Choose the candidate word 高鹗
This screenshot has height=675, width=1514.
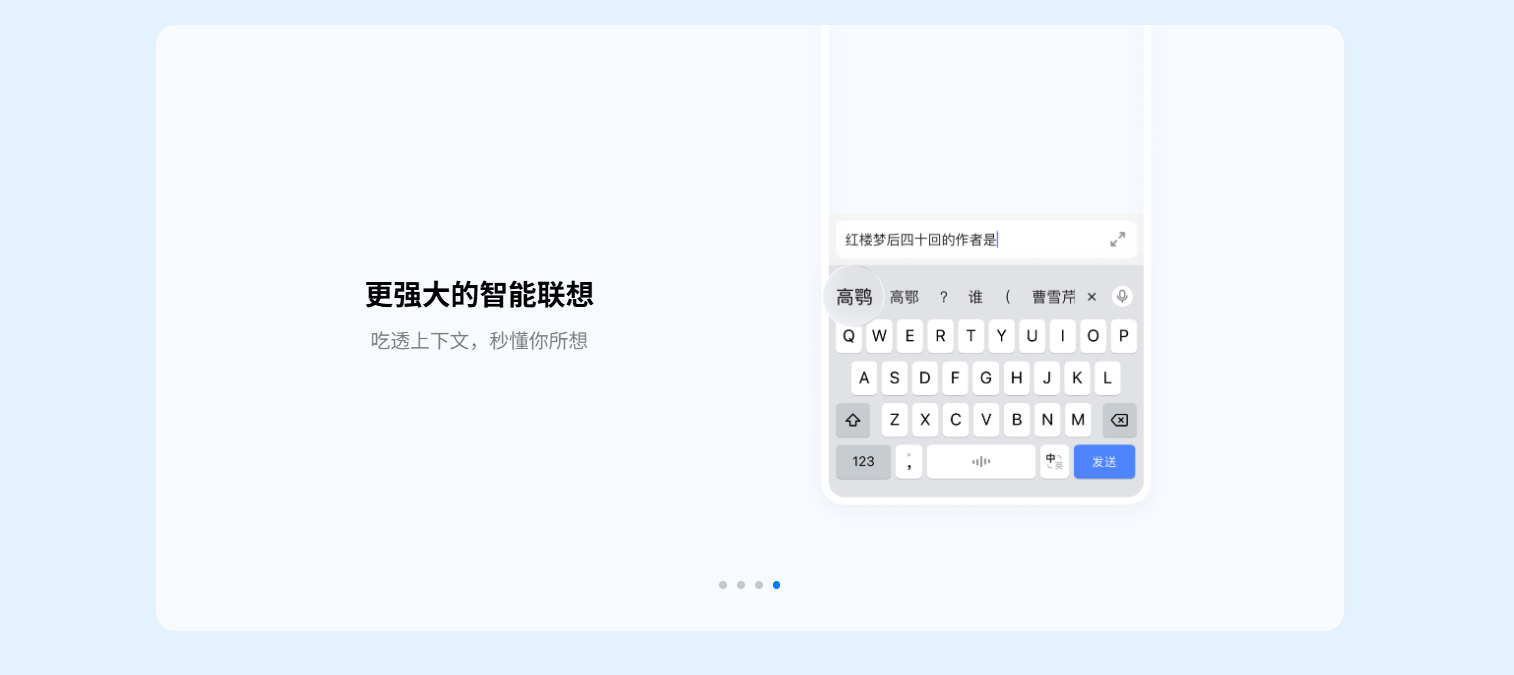click(854, 296)
